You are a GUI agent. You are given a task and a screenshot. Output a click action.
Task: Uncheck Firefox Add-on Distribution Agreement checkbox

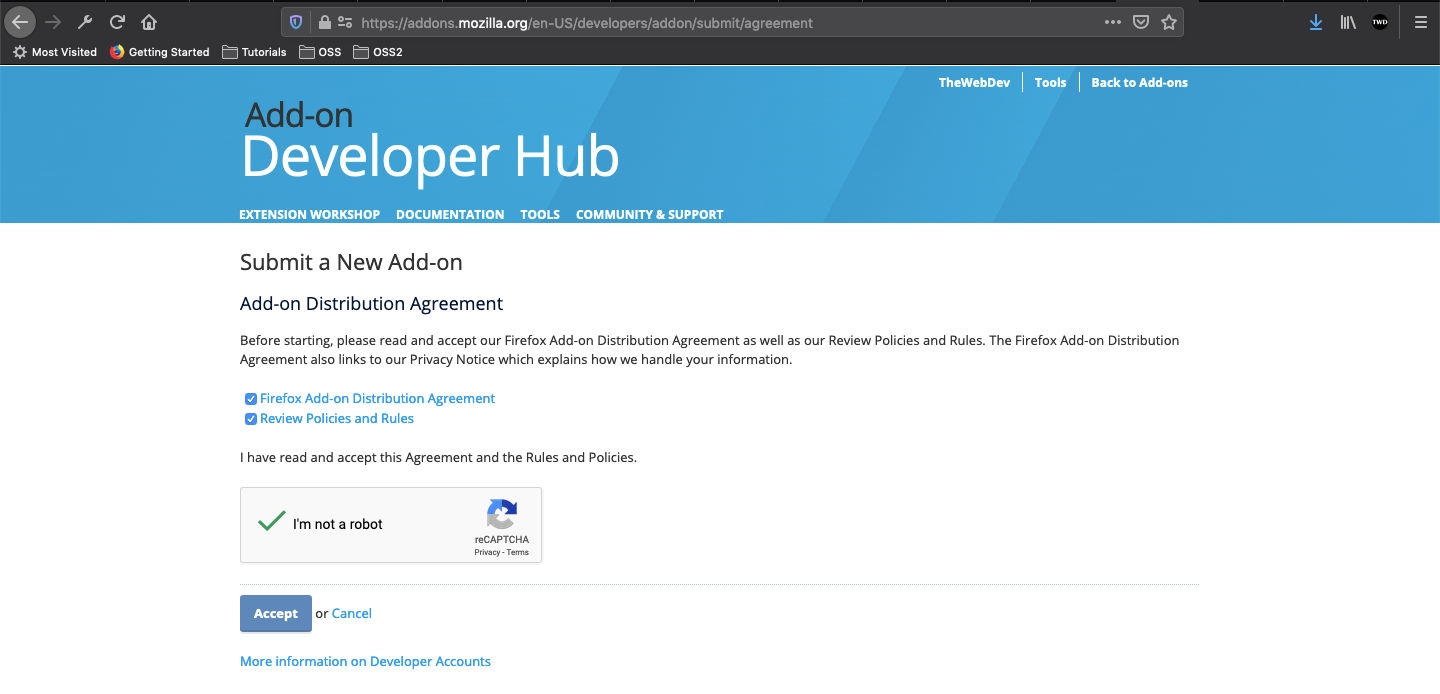click(251, 399)
